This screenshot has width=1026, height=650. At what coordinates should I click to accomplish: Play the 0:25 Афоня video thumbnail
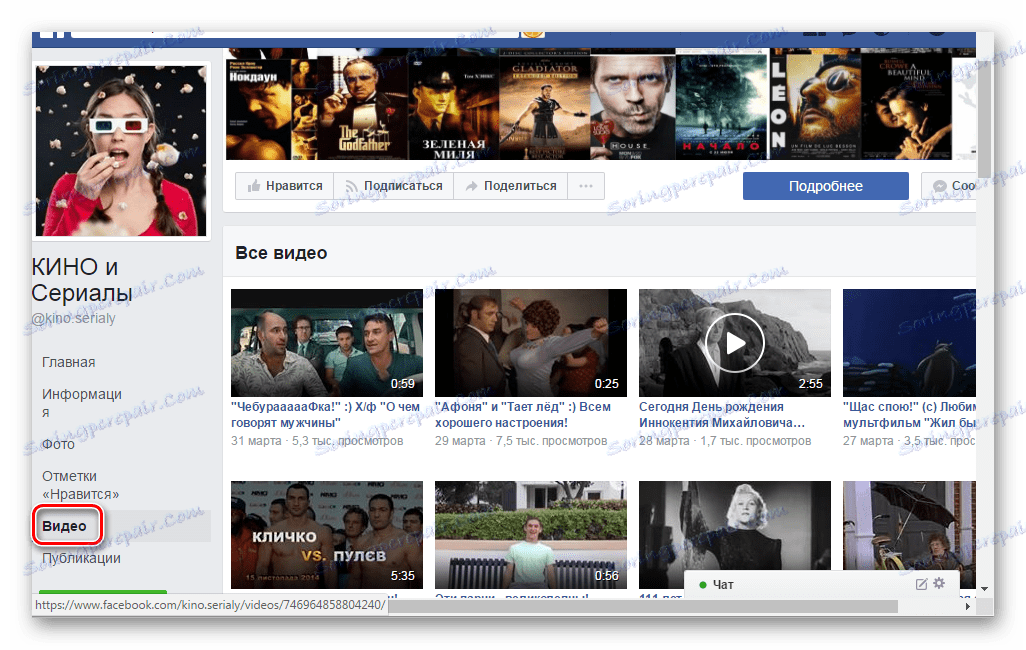[x=531, y=342]
